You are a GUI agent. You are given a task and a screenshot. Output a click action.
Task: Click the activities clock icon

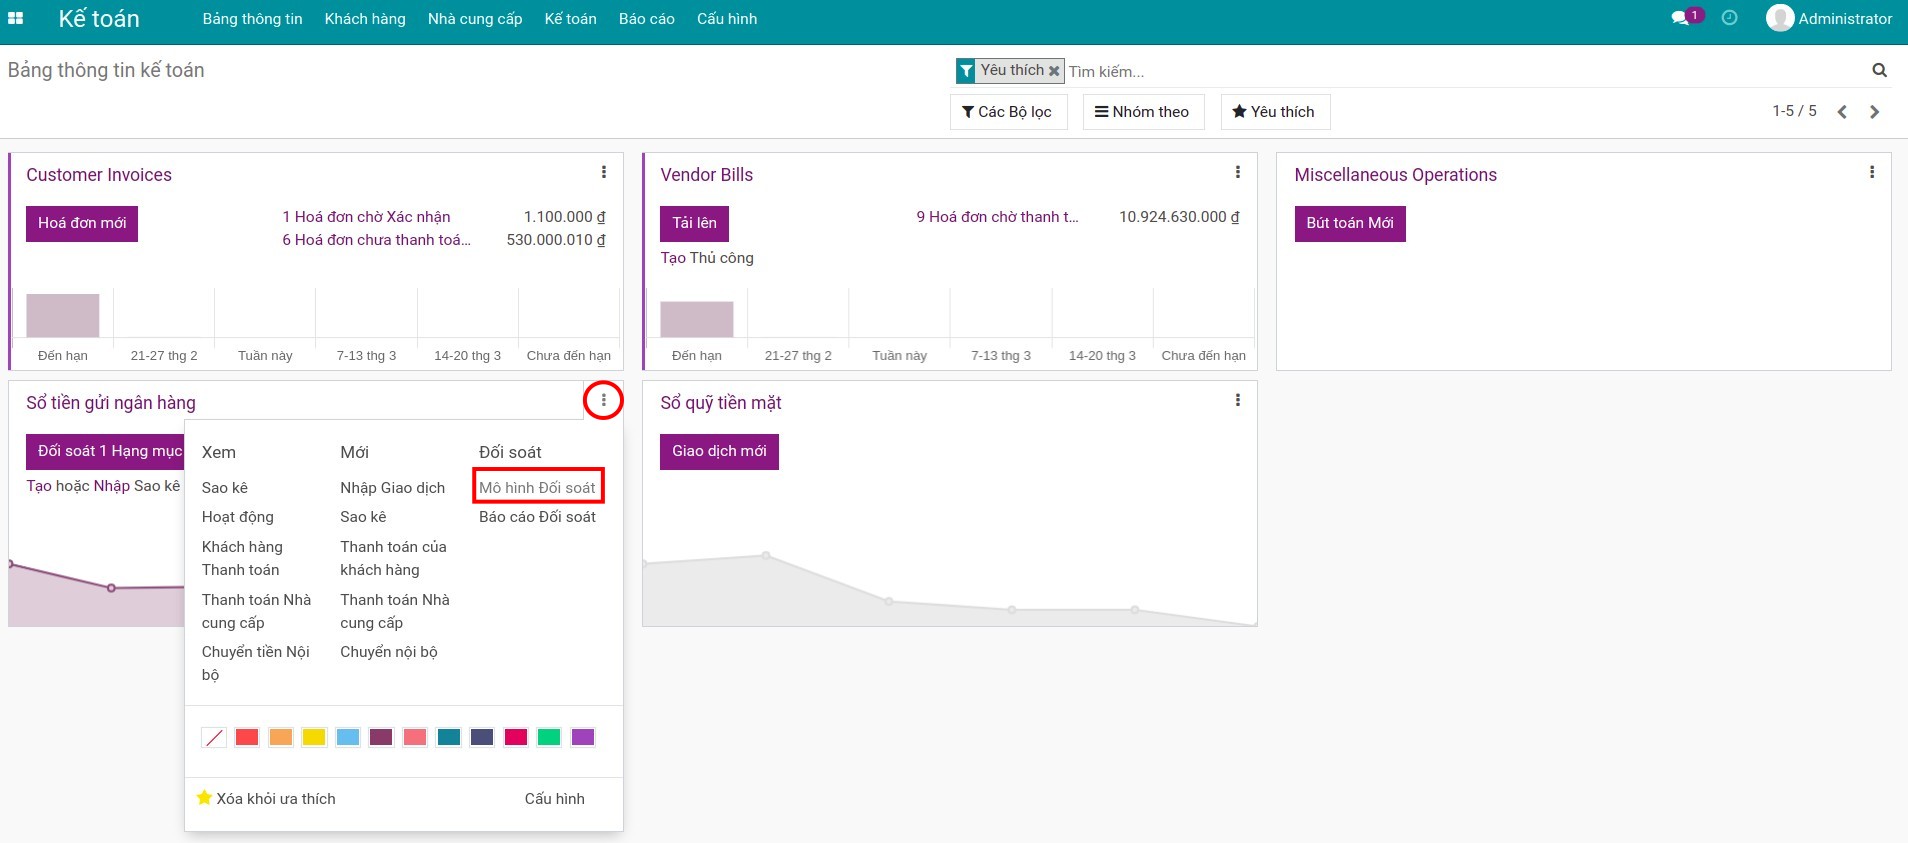coord(1729,18)
